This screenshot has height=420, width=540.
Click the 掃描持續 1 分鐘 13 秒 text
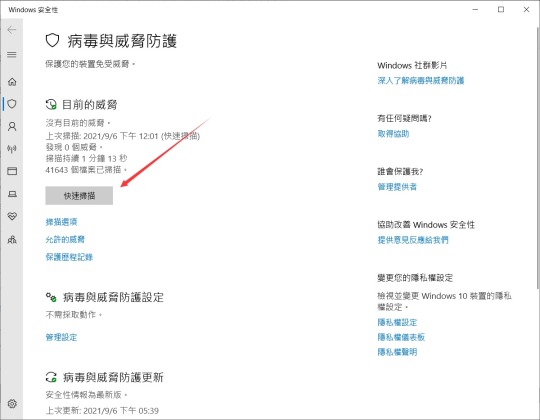click(86, 158)
